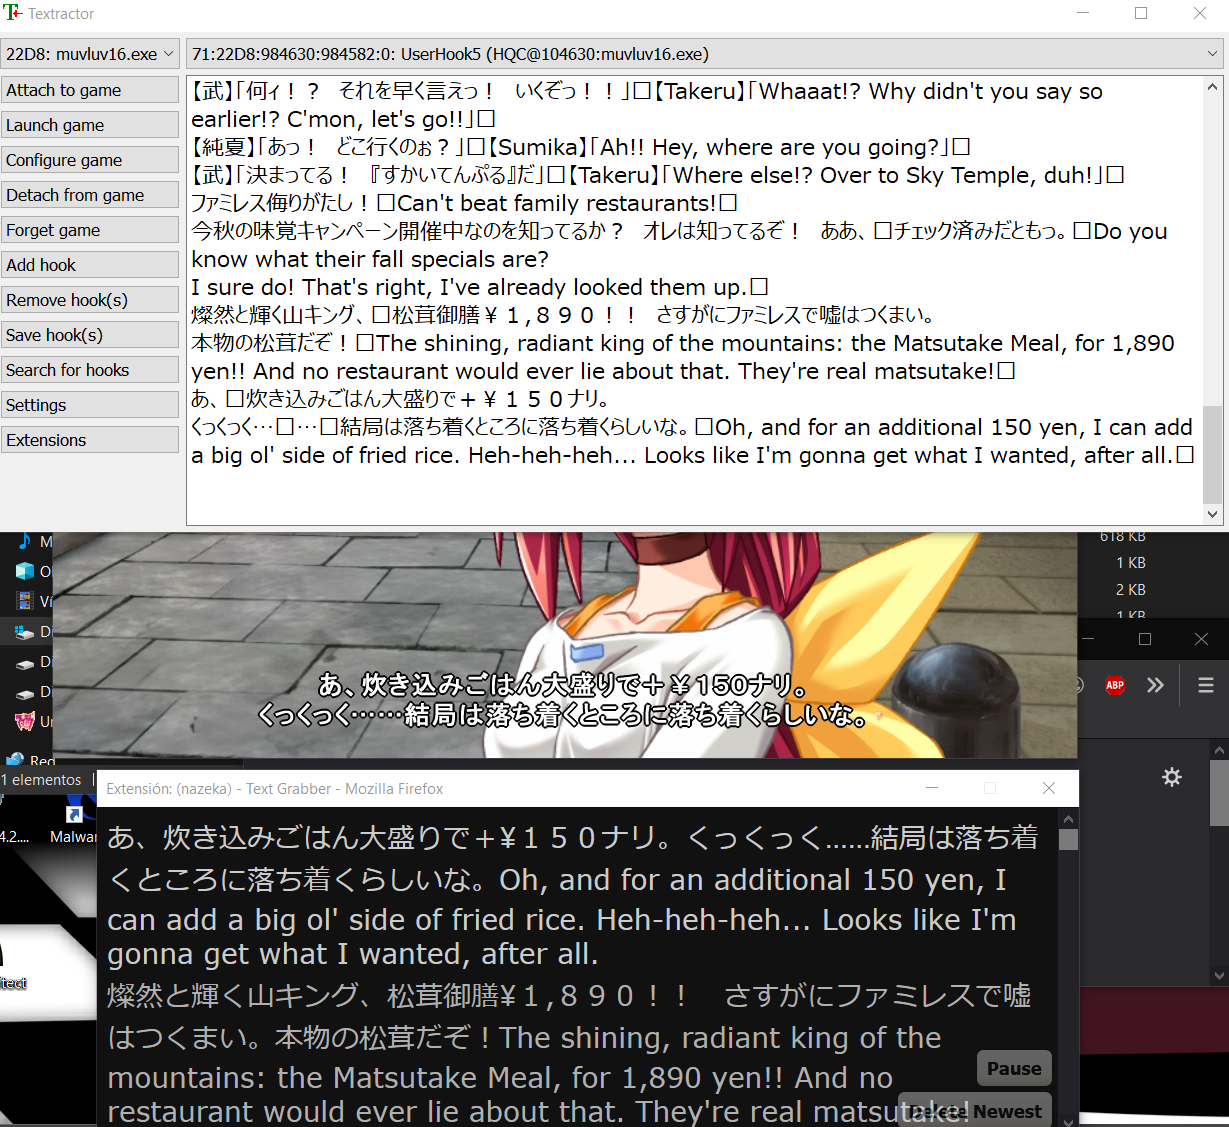Open Textractor Settings
The width and height of the screenshot is (1229, 1127).
[90, 404]
